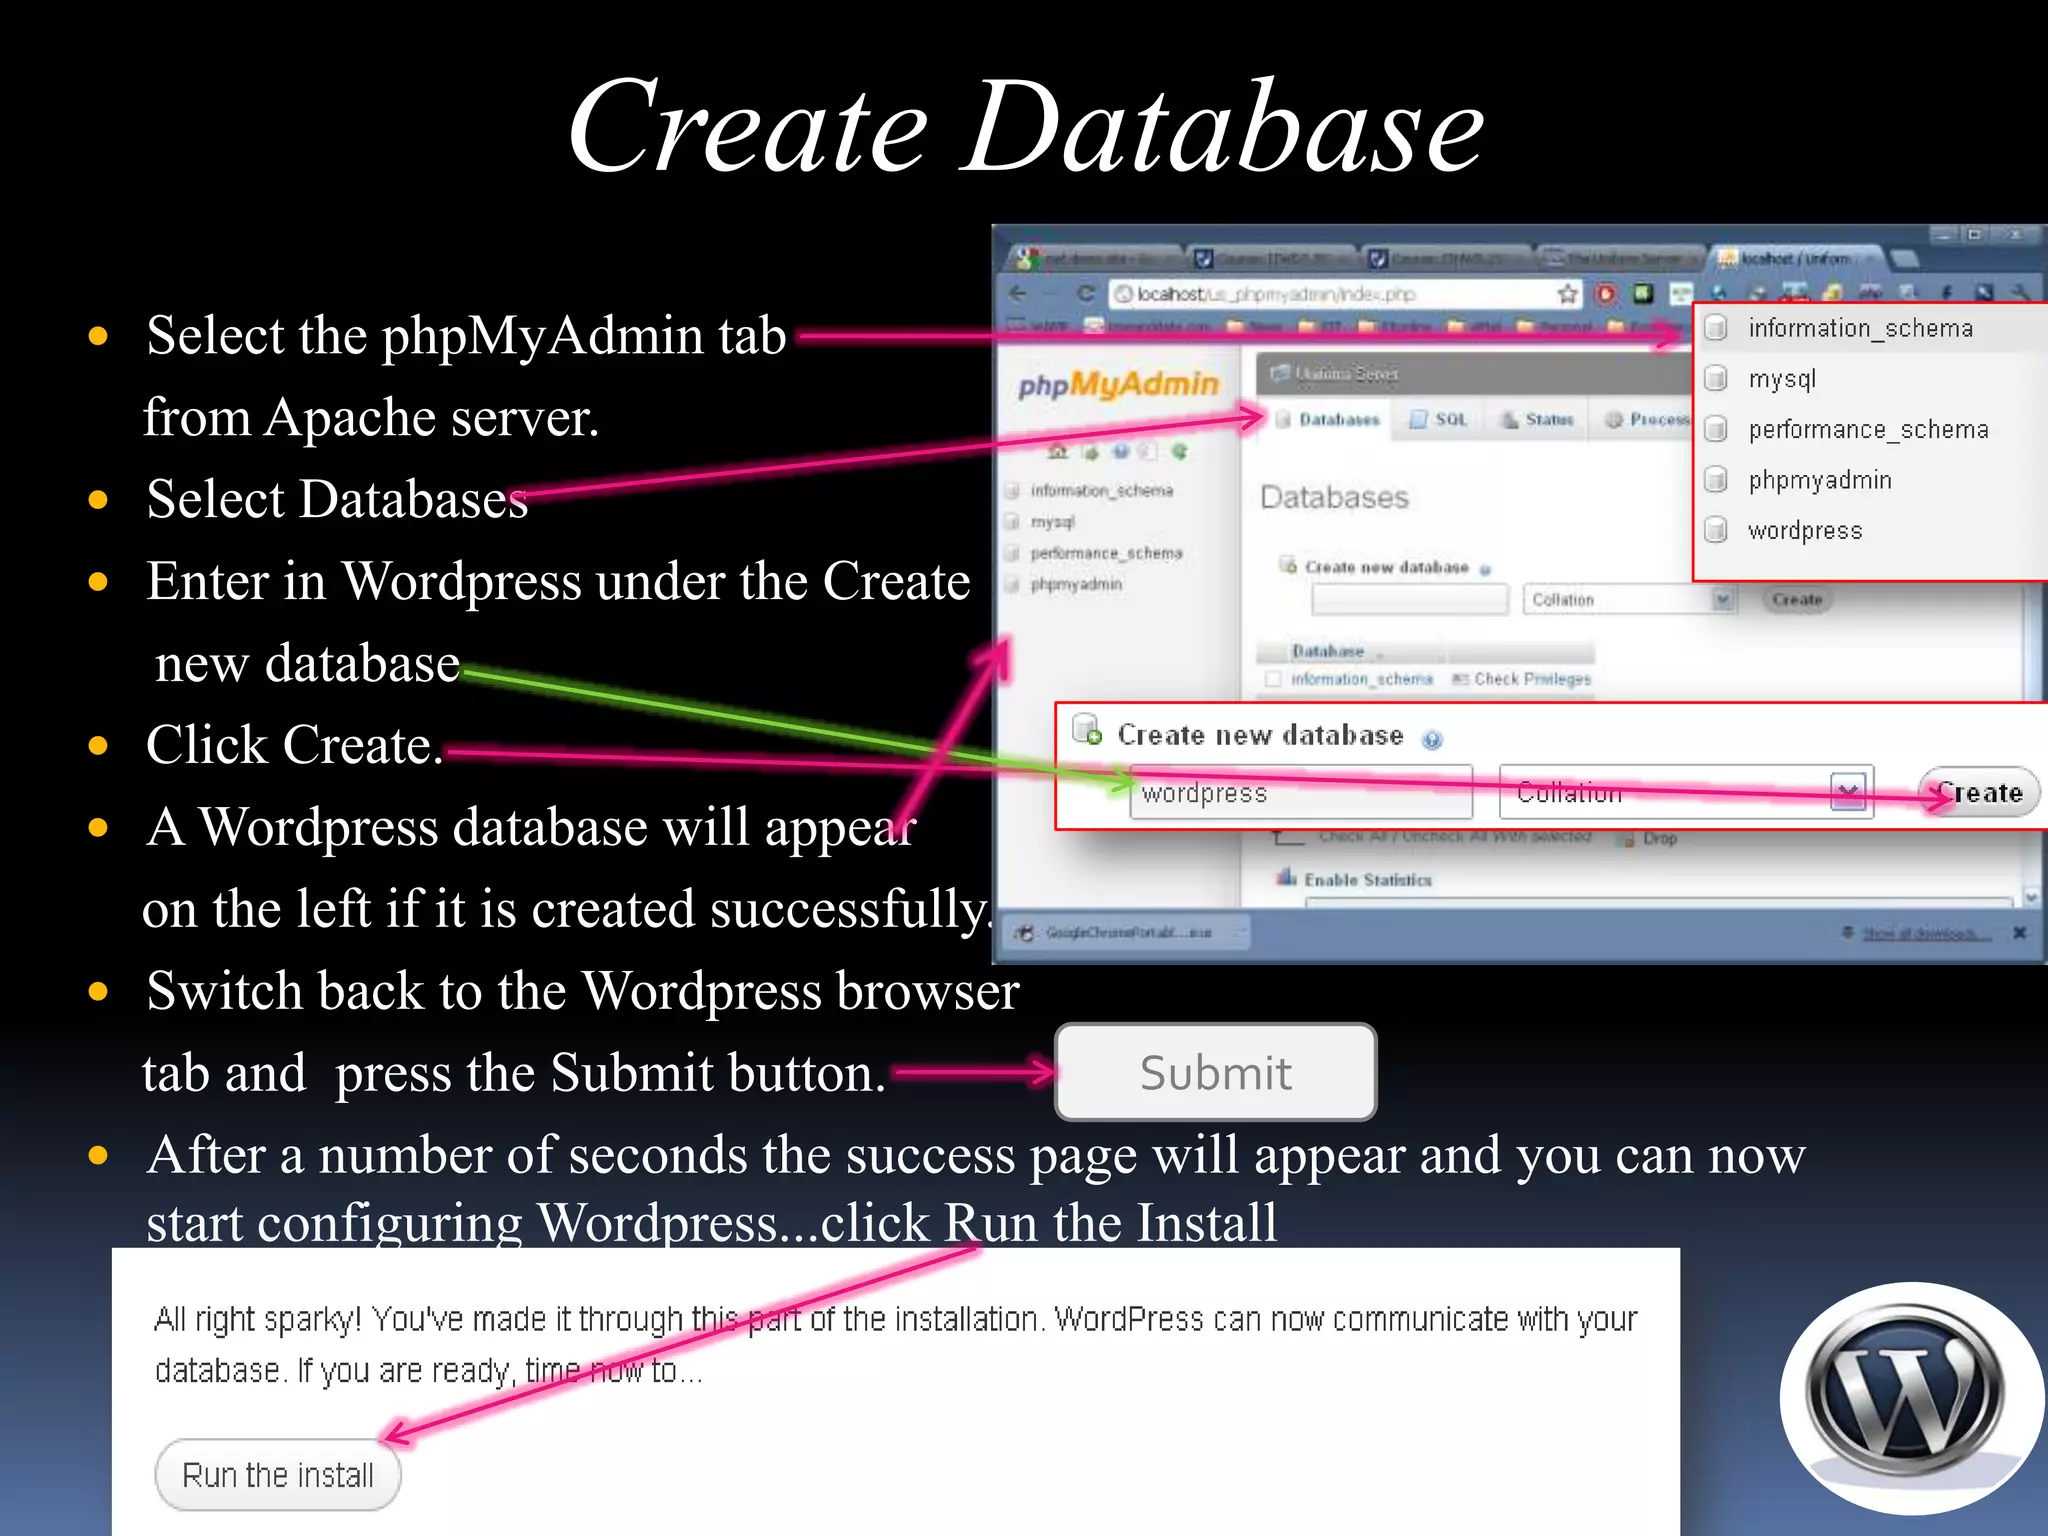
Task: Close the downloads bar with the X
Action: pos(2019,932)
